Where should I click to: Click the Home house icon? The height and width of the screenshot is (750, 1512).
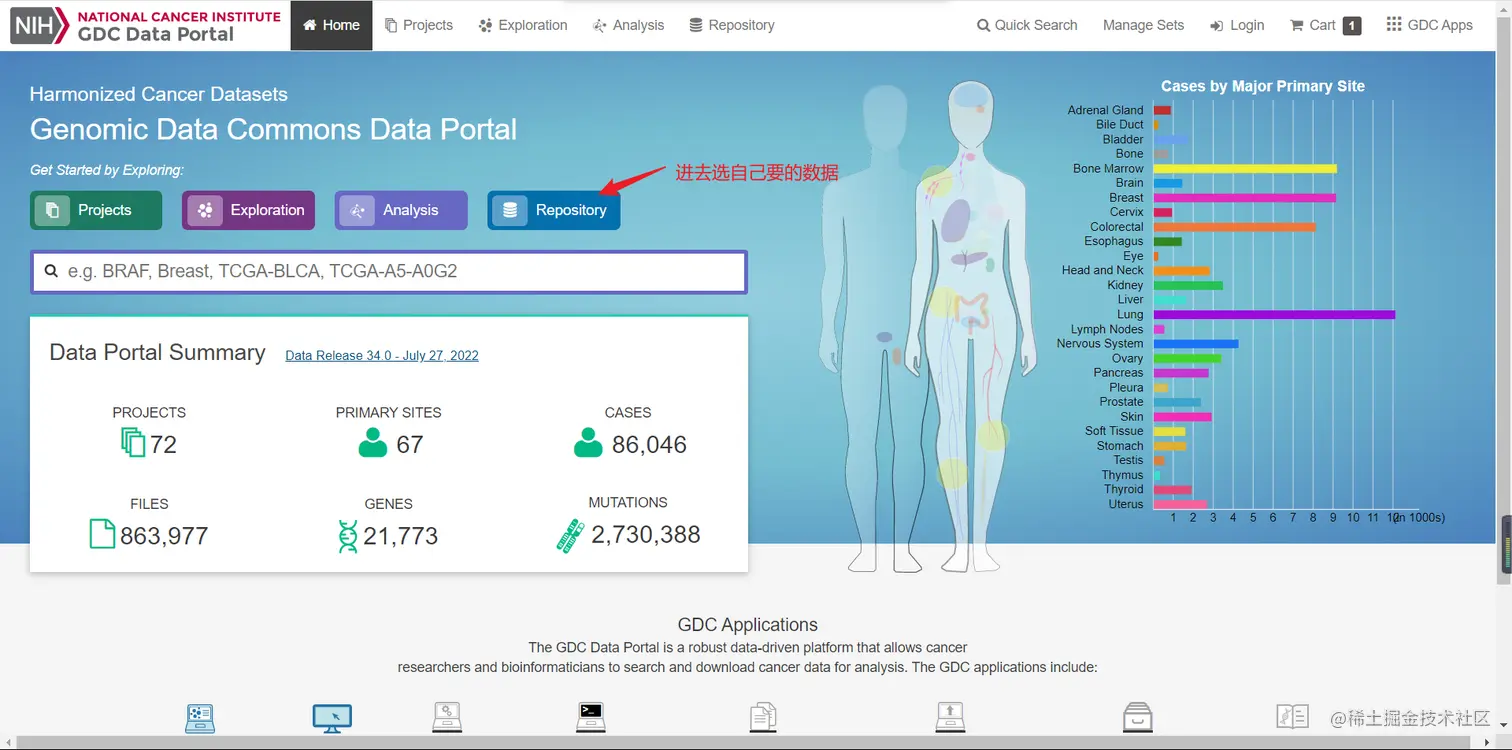(x=310, y=25)
